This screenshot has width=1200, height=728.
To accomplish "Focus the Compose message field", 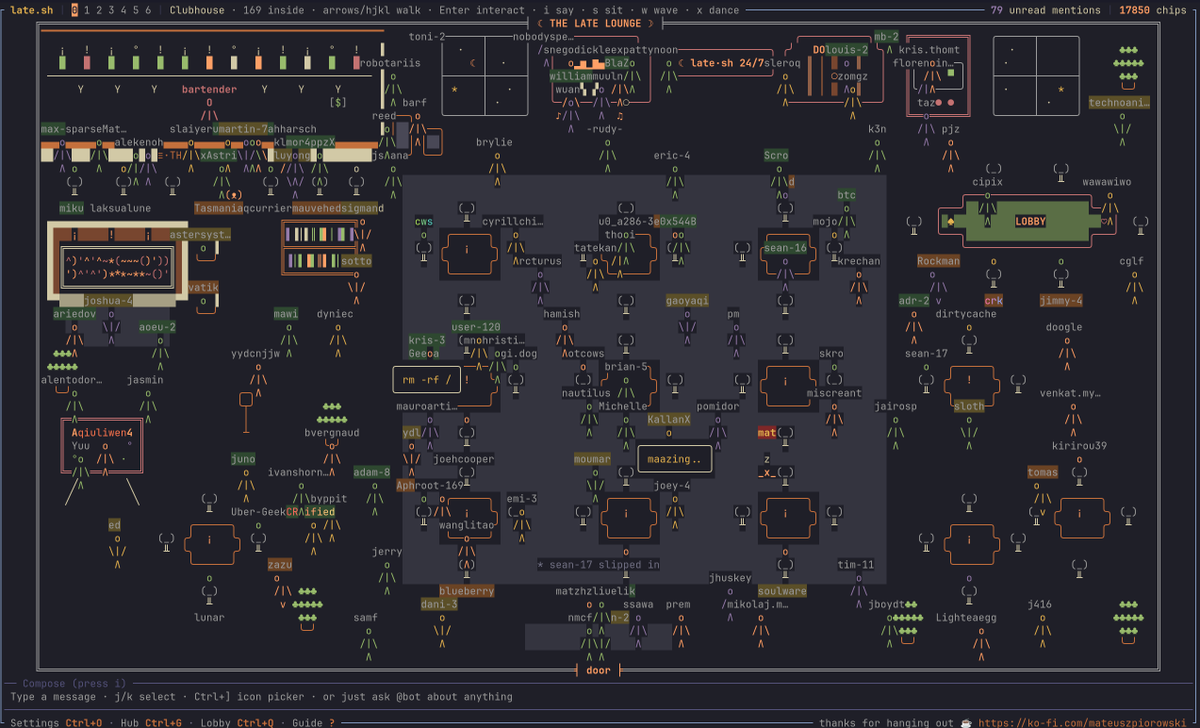I will (x=600, y=697).
